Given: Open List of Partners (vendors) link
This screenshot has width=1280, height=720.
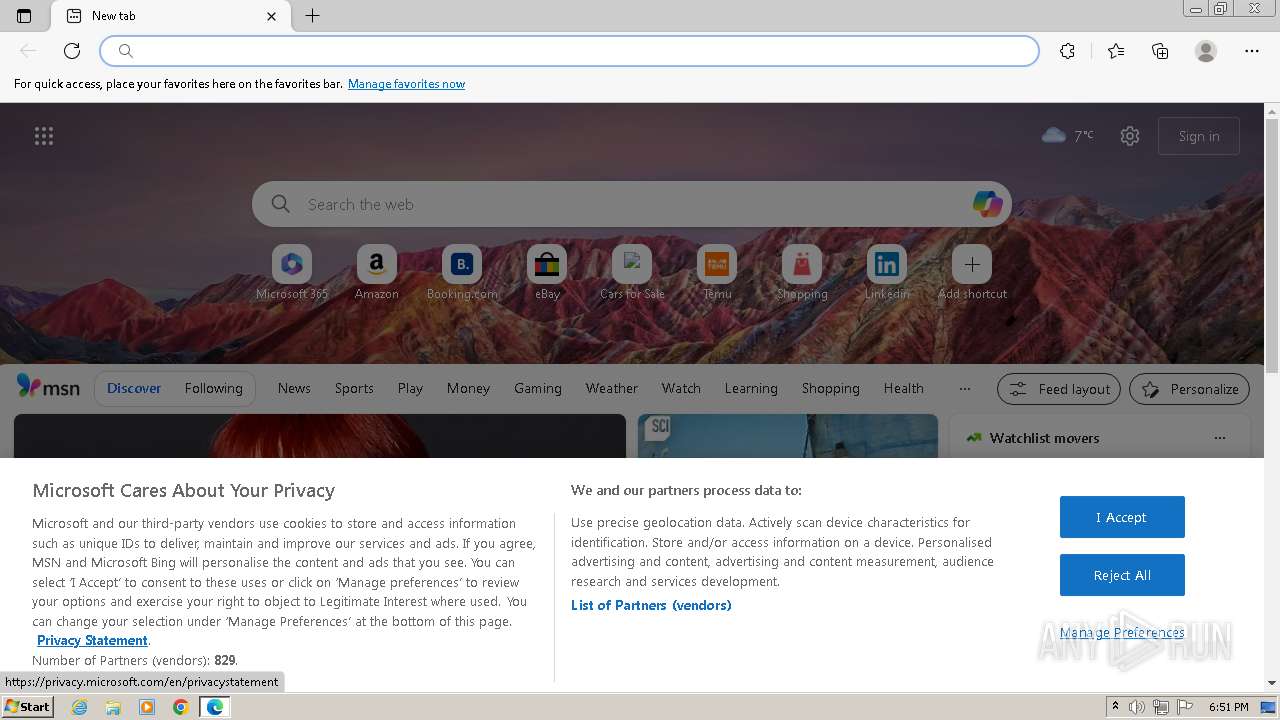Looking at the screenshot, I should click(x=651, y=605).
